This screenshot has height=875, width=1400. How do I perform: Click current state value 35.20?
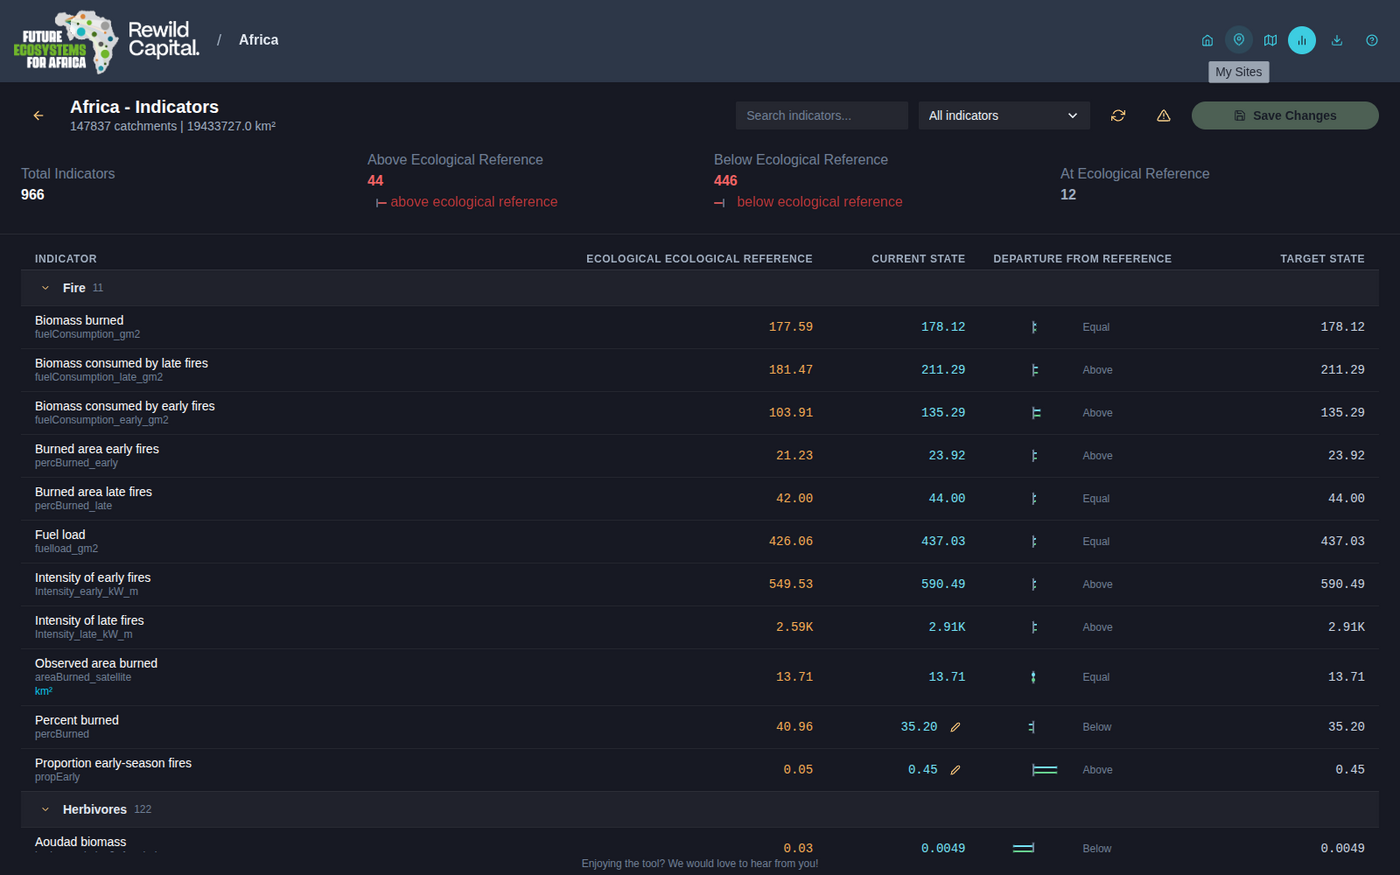click(x=918, y=728)
